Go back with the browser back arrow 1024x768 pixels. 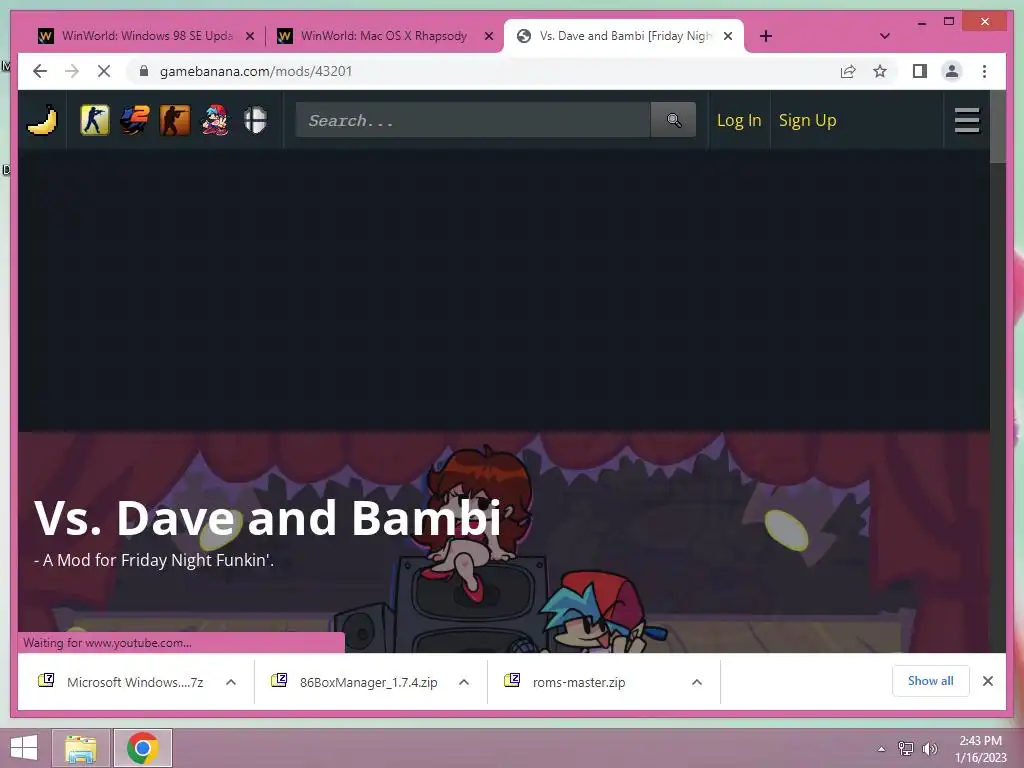(x=40, y=71)
